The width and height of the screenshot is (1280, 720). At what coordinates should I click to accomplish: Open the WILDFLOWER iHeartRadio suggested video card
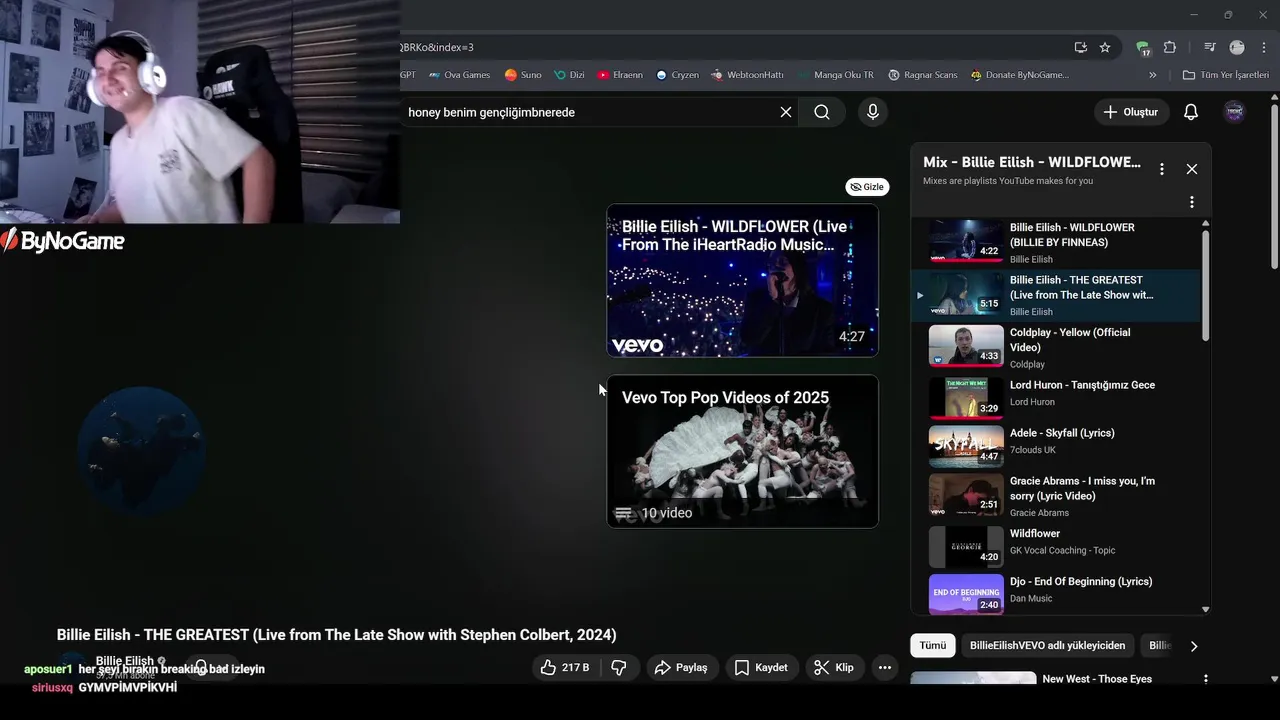tap(742, 280)
